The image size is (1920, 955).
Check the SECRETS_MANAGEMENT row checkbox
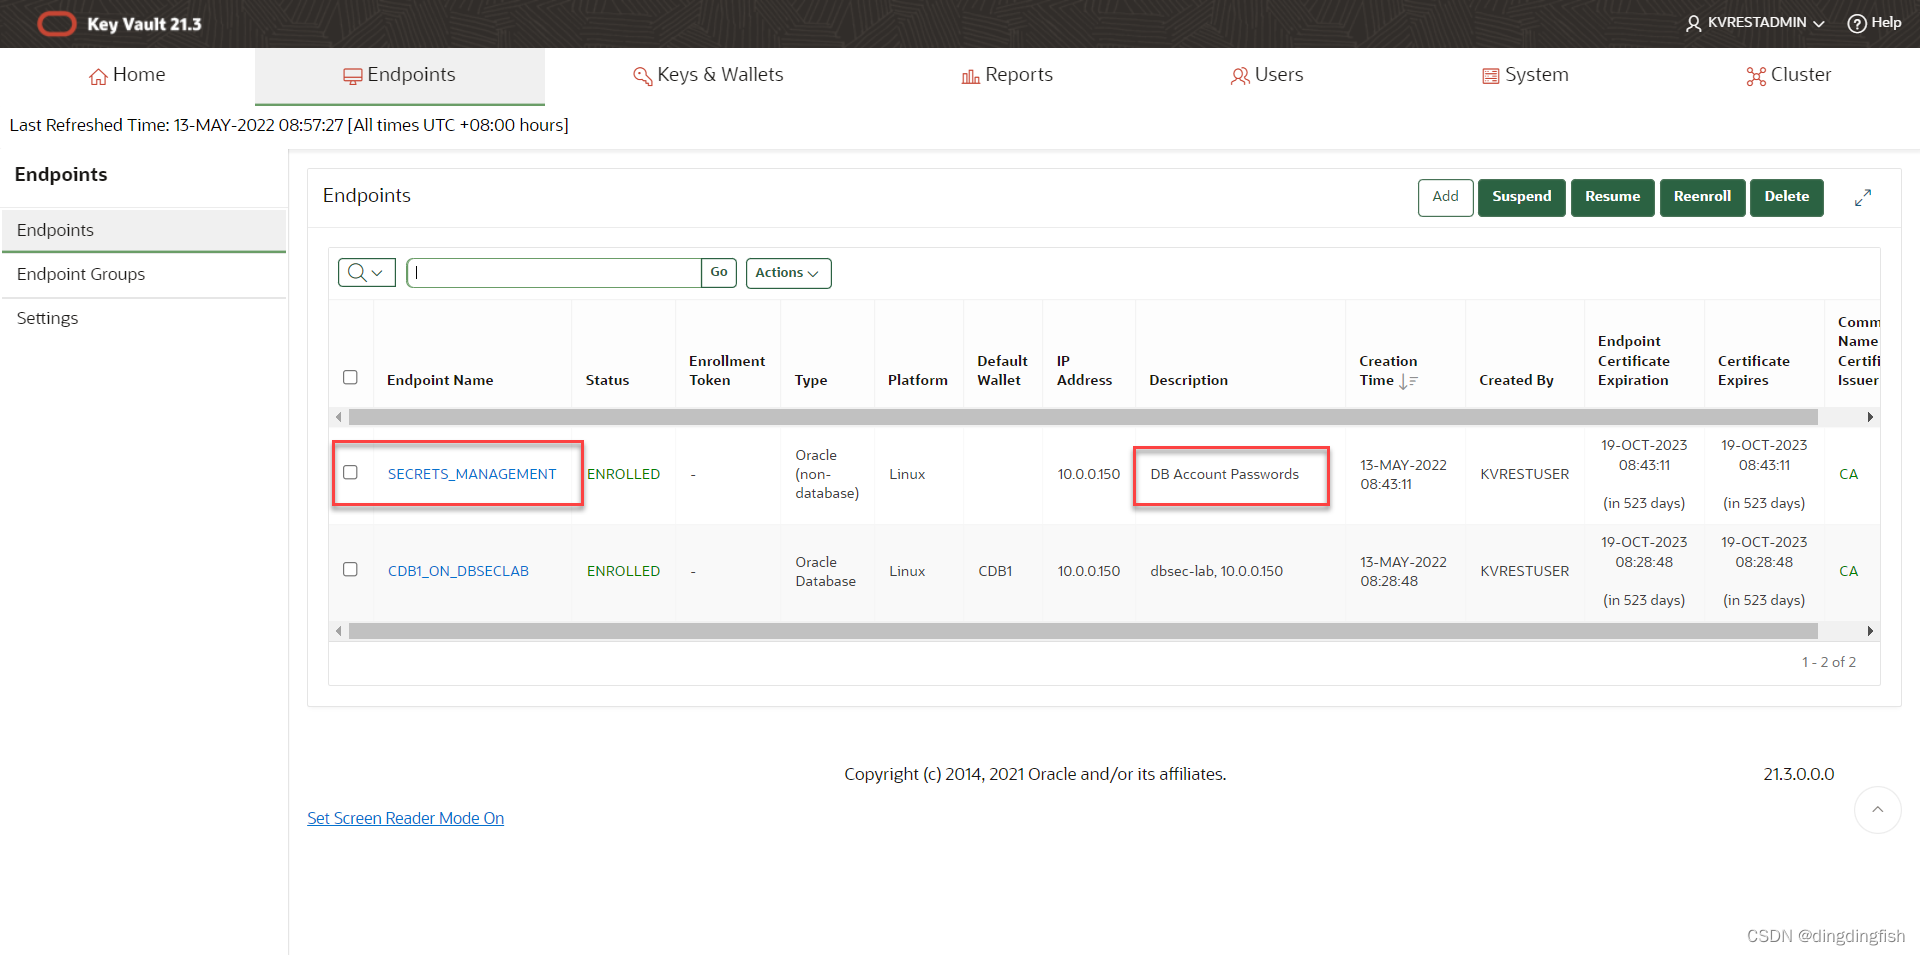350,472
